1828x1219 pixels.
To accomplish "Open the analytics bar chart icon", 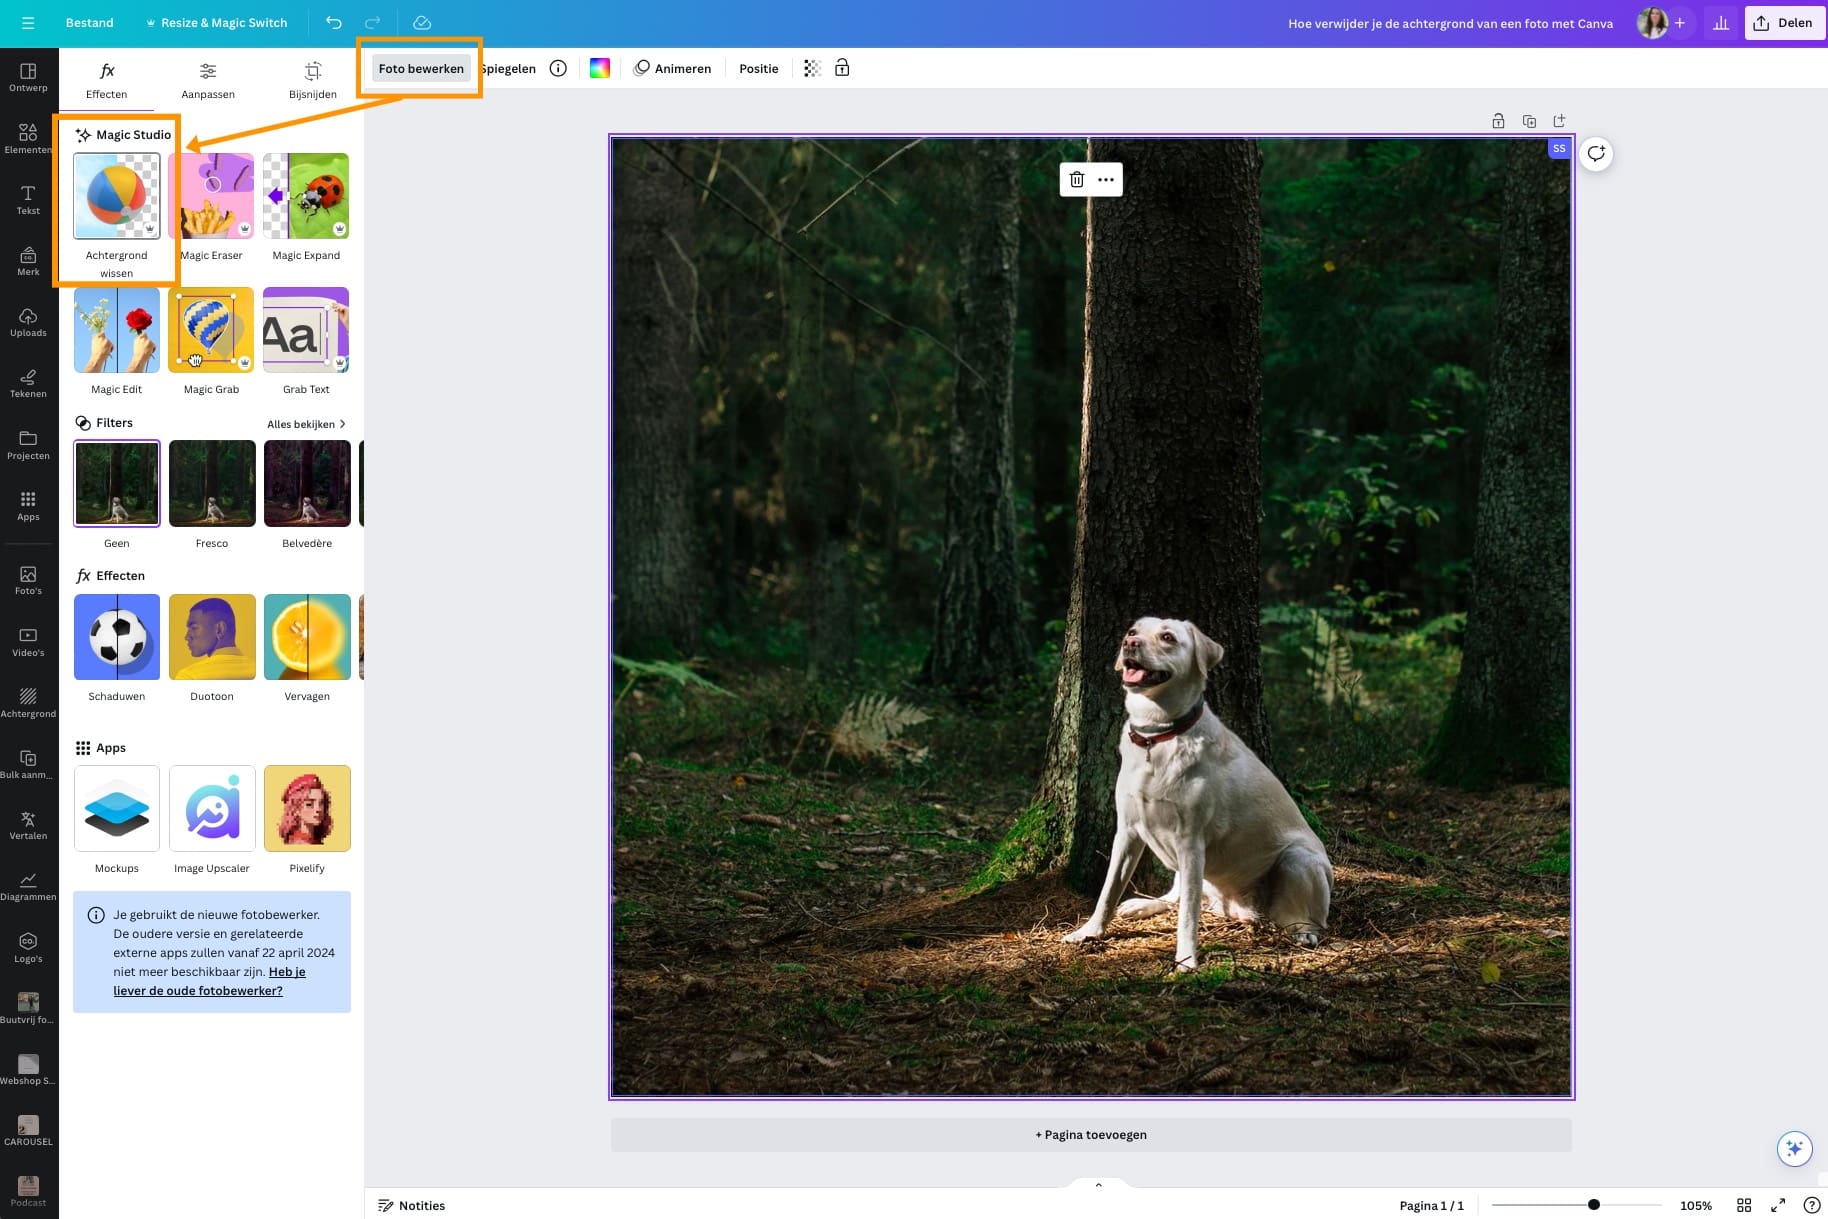I will coord(1721,23).
